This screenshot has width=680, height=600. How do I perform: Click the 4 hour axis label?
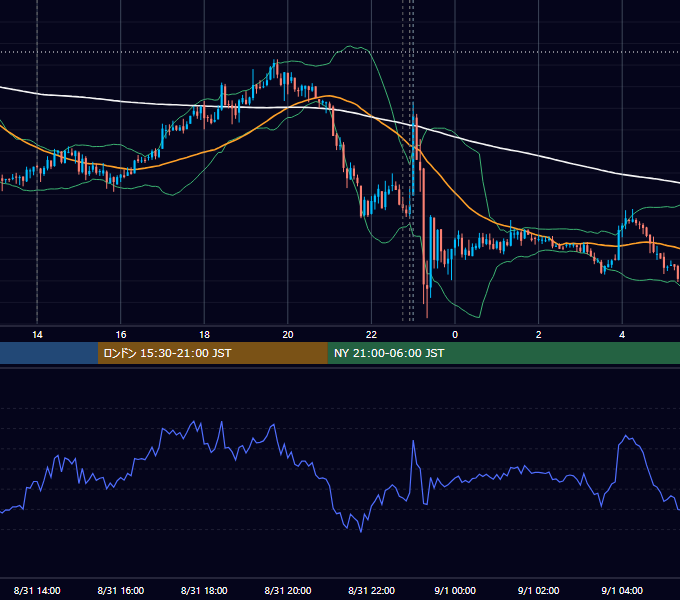click(x=622, y=335)
